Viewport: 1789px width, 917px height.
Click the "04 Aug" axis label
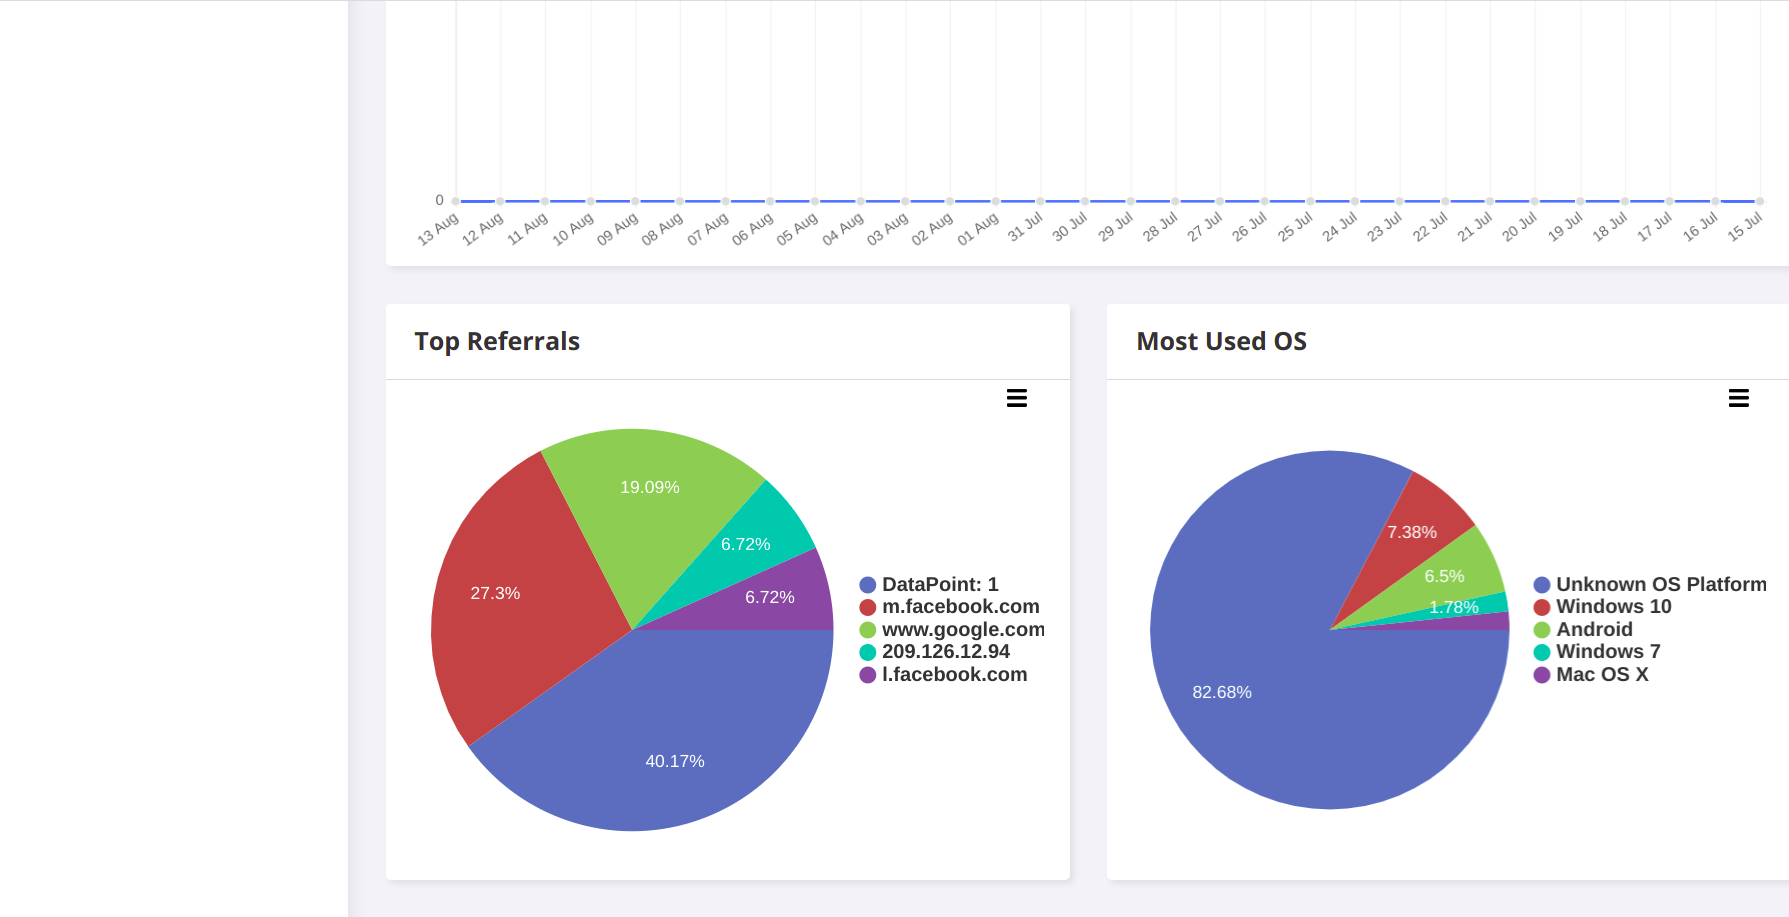tap(843, 229)
